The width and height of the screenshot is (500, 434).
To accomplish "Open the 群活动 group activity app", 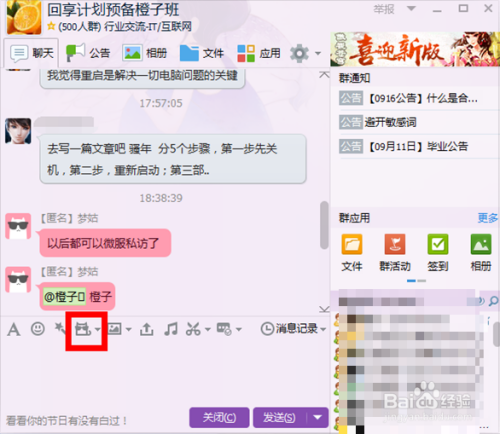I will (x=395, y=253).
